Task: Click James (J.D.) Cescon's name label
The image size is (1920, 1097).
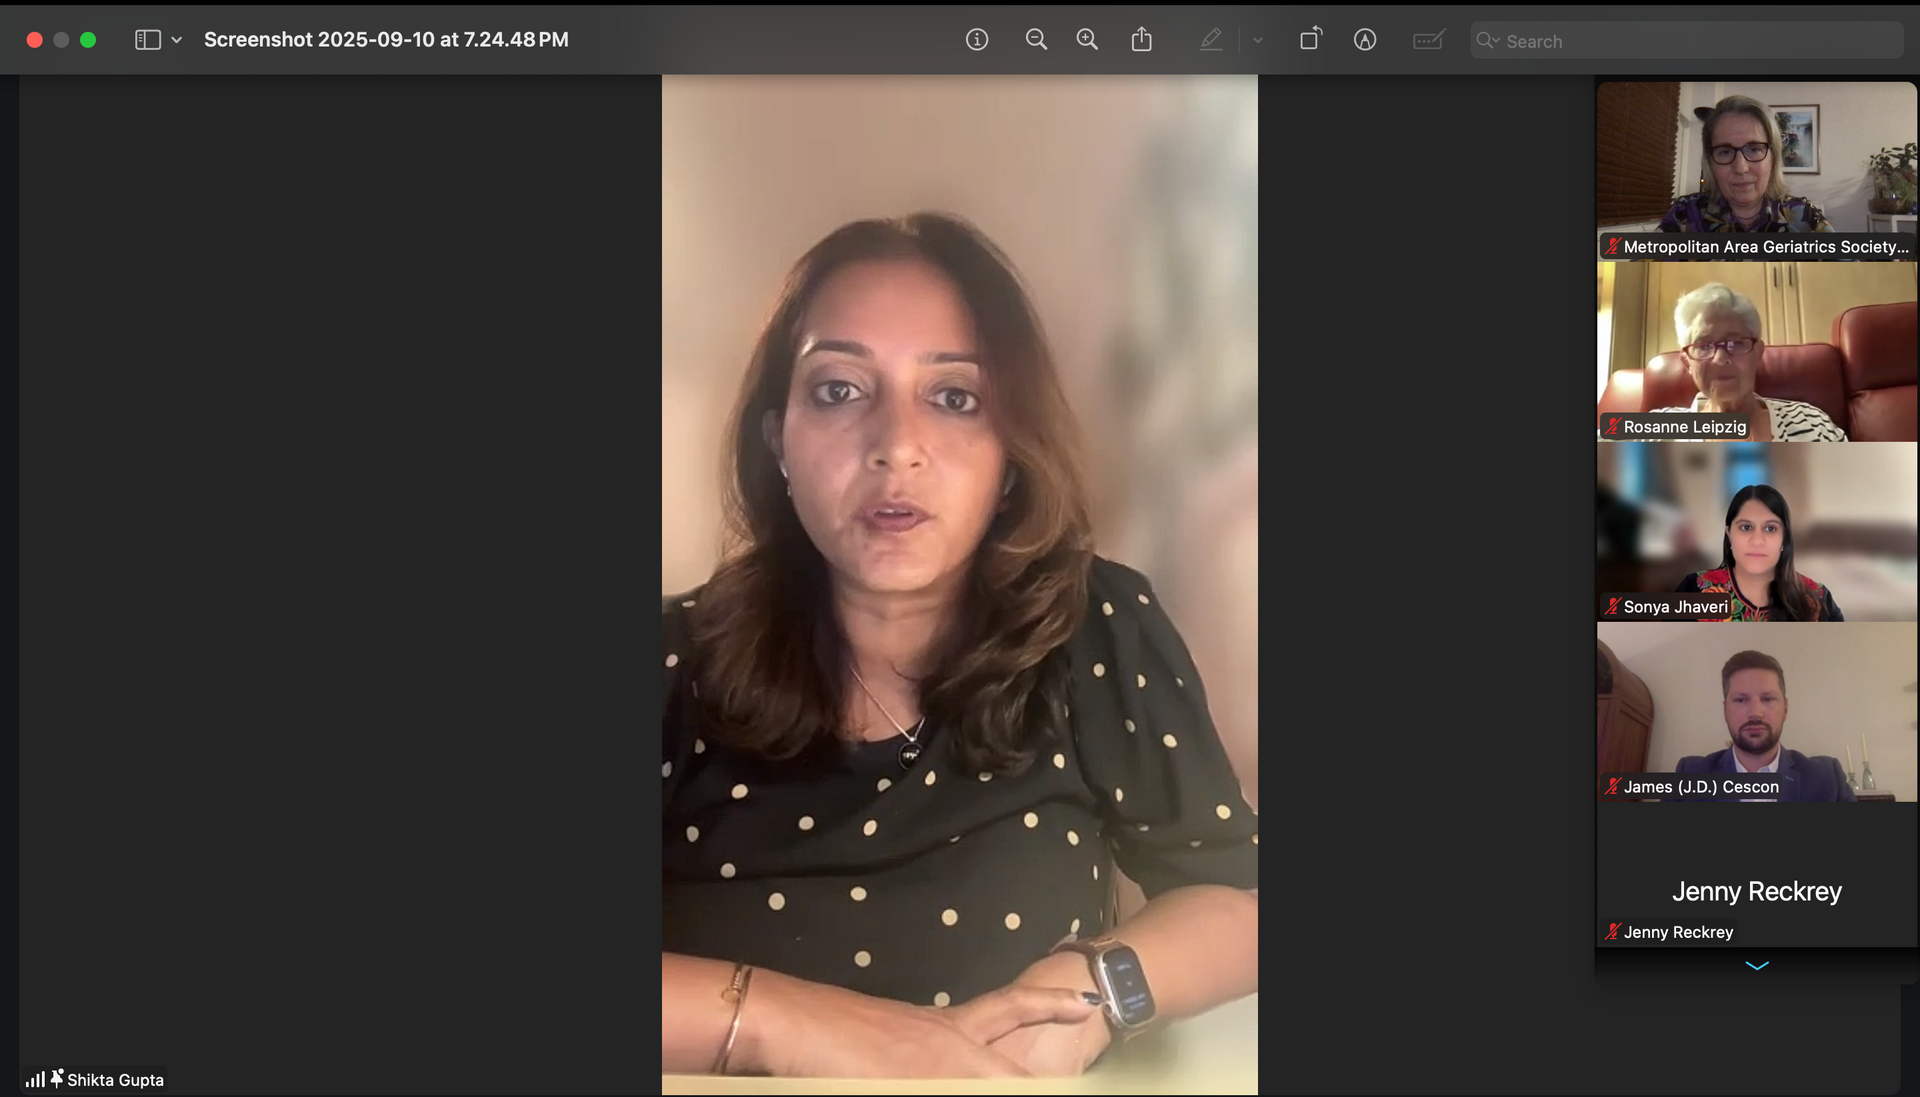Action: pyautogui.click(x=1700, y=787)
